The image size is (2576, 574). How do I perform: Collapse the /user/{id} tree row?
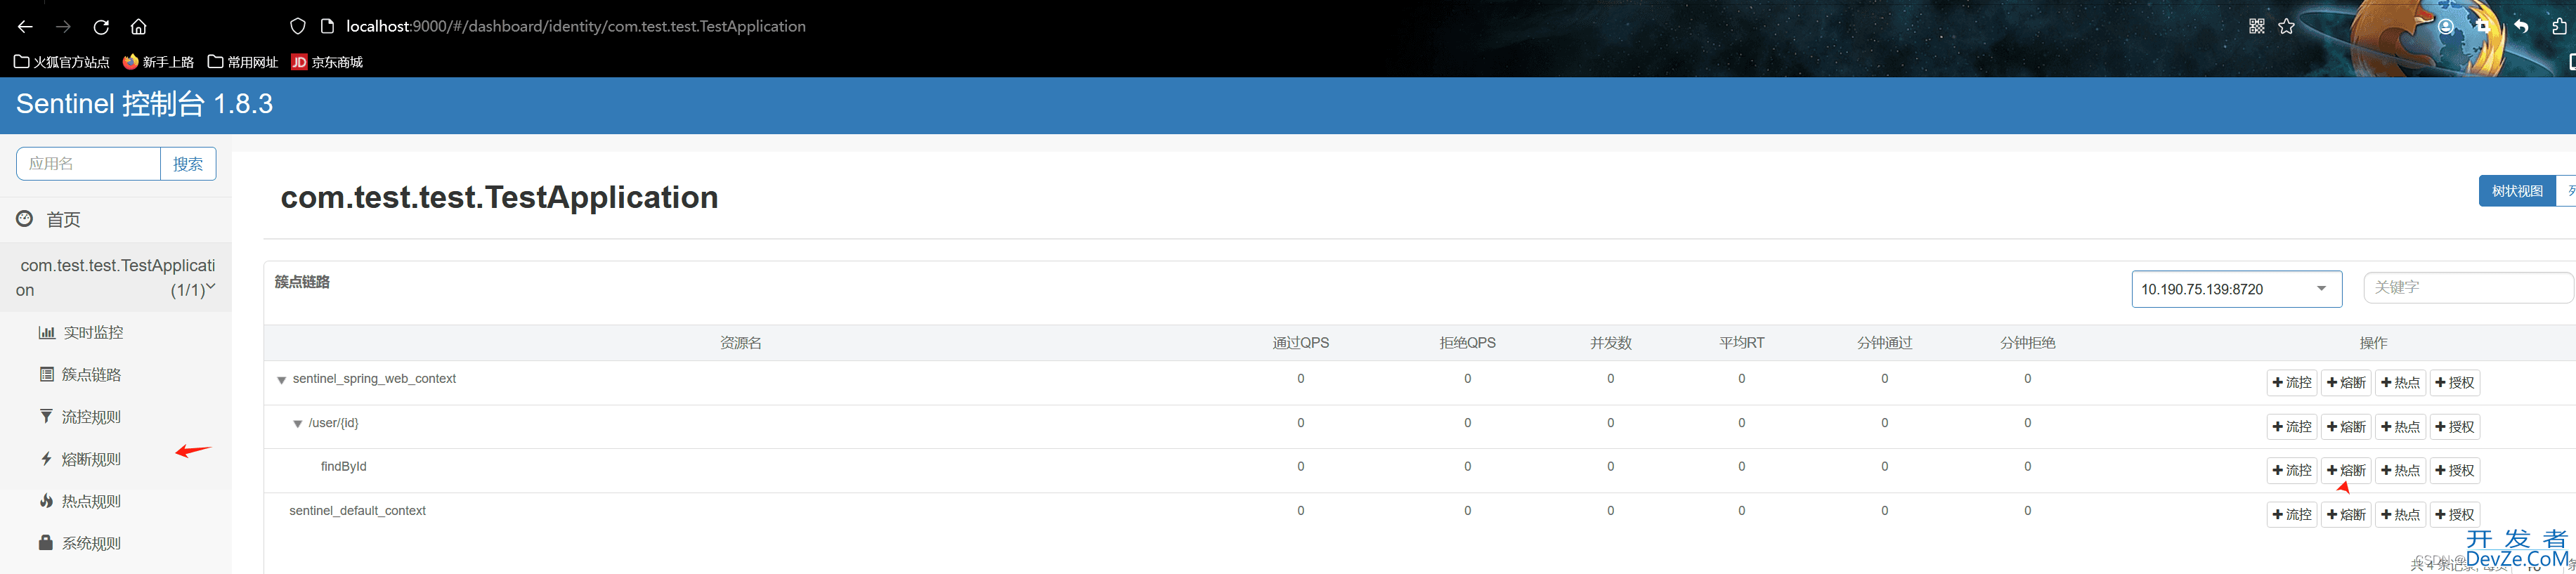pos(297,424)
